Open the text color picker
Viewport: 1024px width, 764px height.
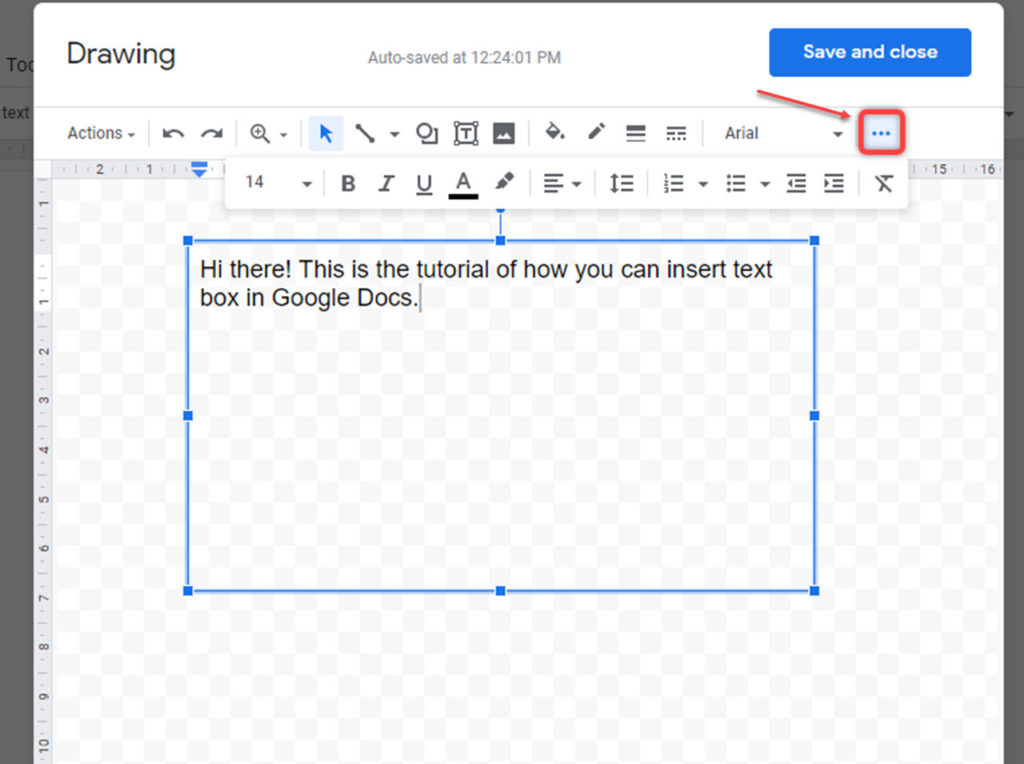coord(463,185)
